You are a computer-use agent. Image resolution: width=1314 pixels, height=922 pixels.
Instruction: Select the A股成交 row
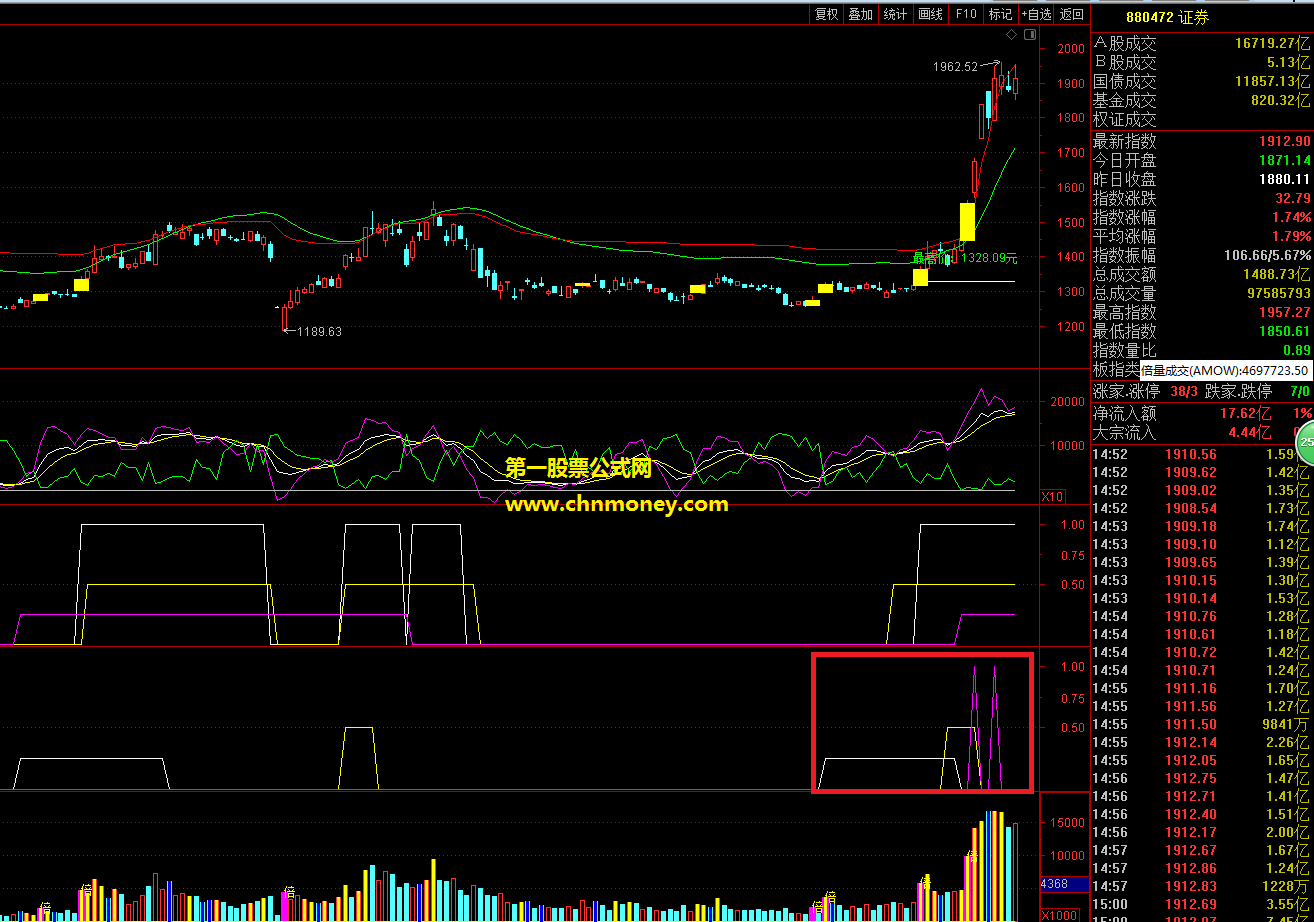1202,43
